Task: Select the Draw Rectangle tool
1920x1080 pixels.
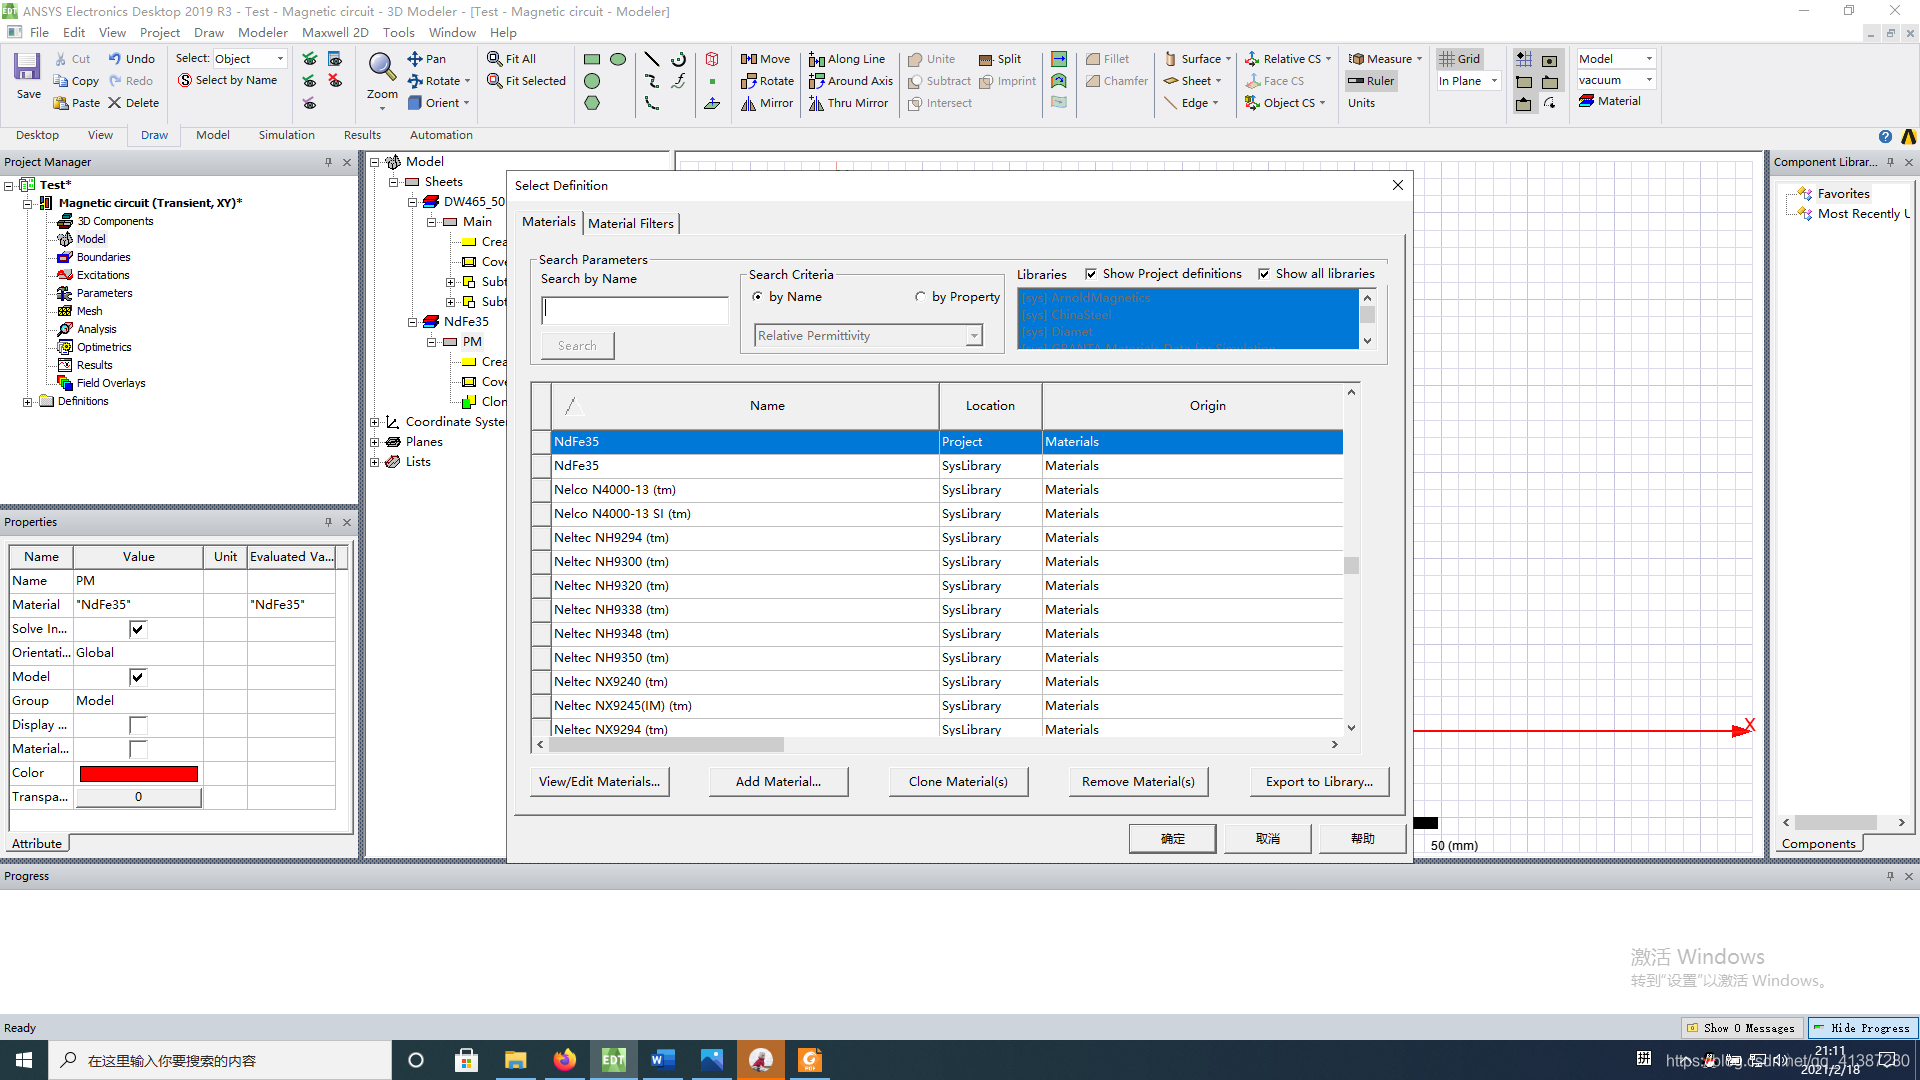Action: [x=592, y=59]
